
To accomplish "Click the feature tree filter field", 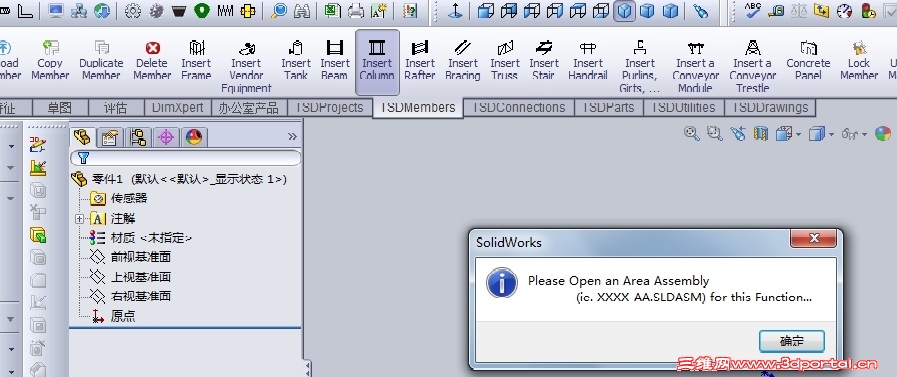I will coord(185,158).
